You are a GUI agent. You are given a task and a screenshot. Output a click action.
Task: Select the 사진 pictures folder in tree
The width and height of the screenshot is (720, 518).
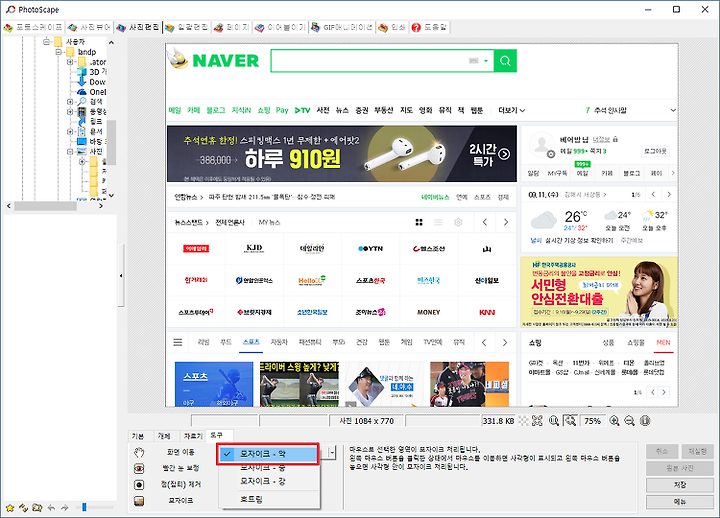coord(90,152)
